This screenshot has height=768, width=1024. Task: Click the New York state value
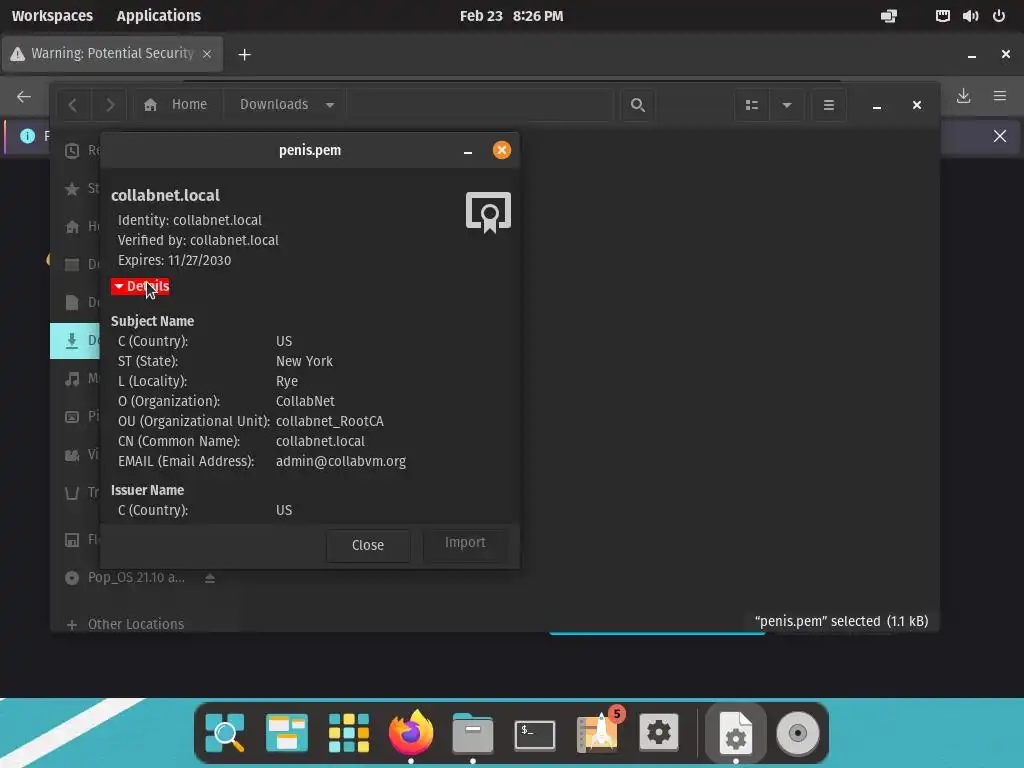[x=304, y=361]
